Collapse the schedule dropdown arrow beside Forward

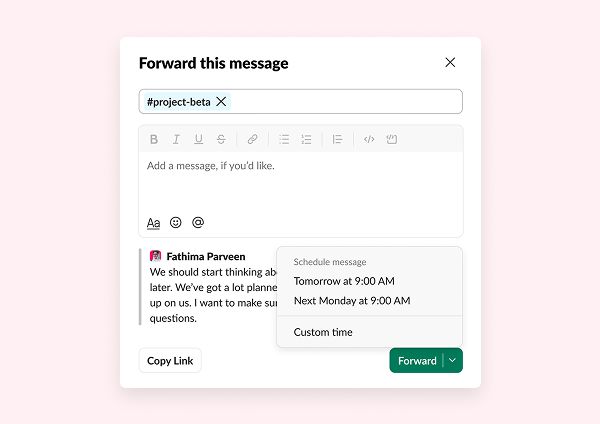coord(453,360)
